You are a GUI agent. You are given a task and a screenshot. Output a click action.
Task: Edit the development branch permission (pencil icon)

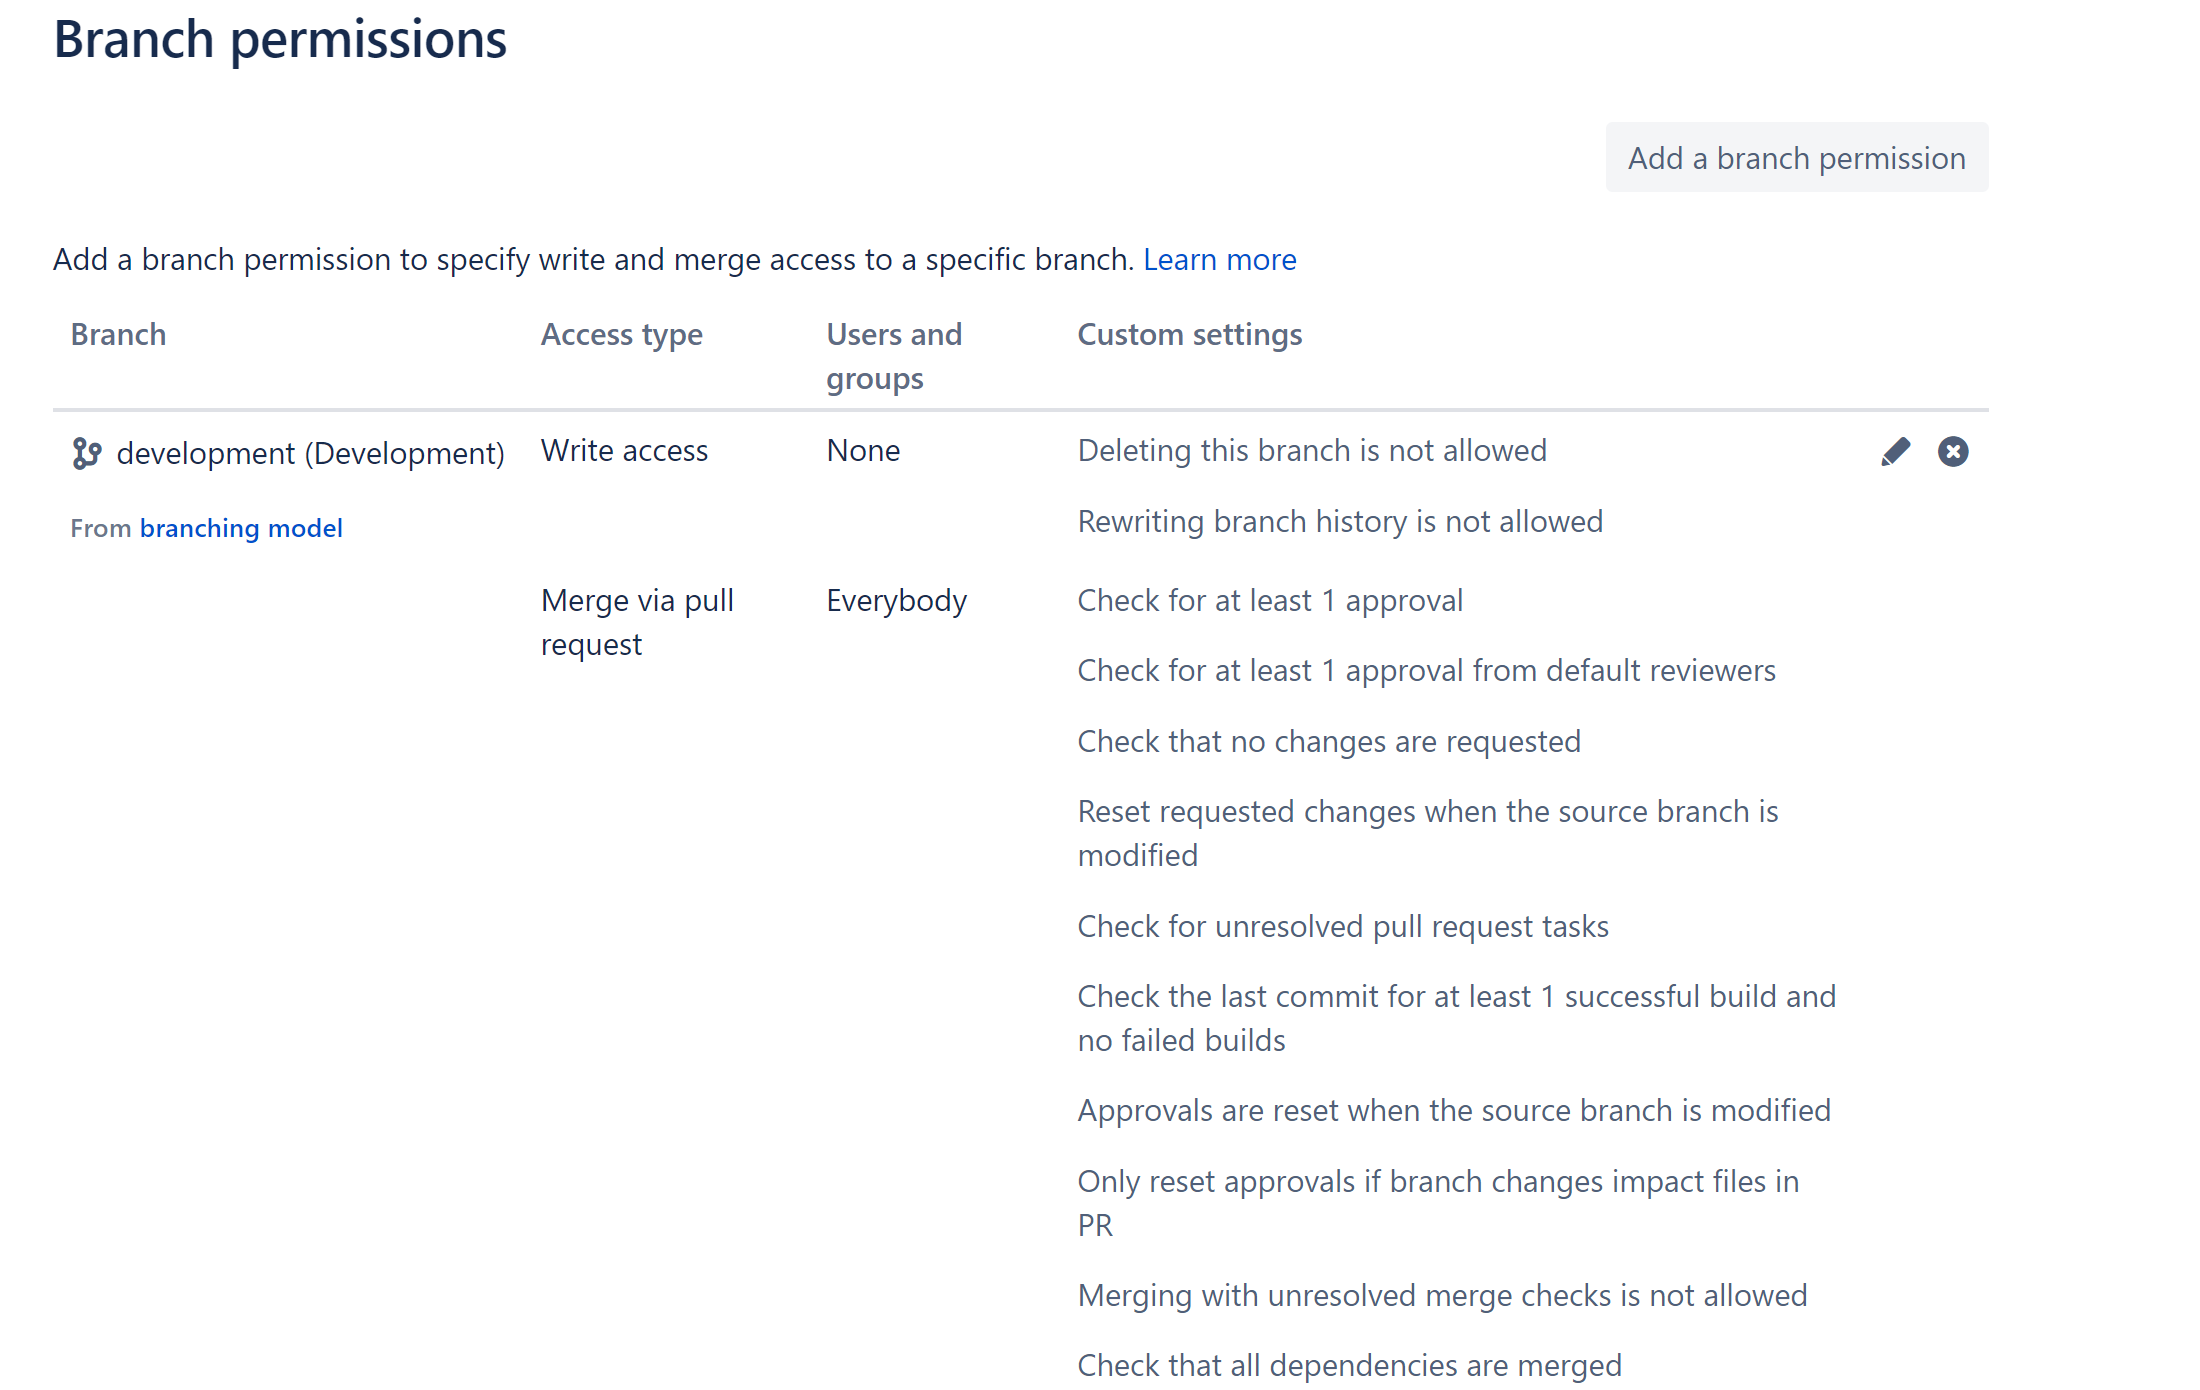[1895, 452]
